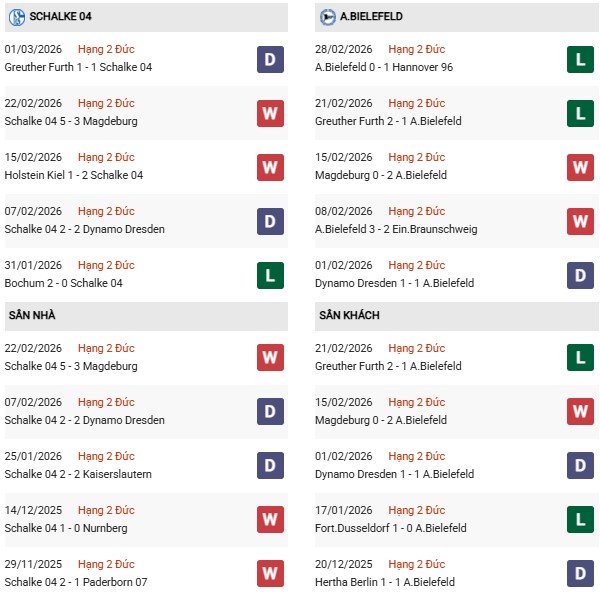This screenshot has width=600, height=594.
Task: Click the W badge for Schalke 04 1-0 Nurnberg
Action: point(270,520)
